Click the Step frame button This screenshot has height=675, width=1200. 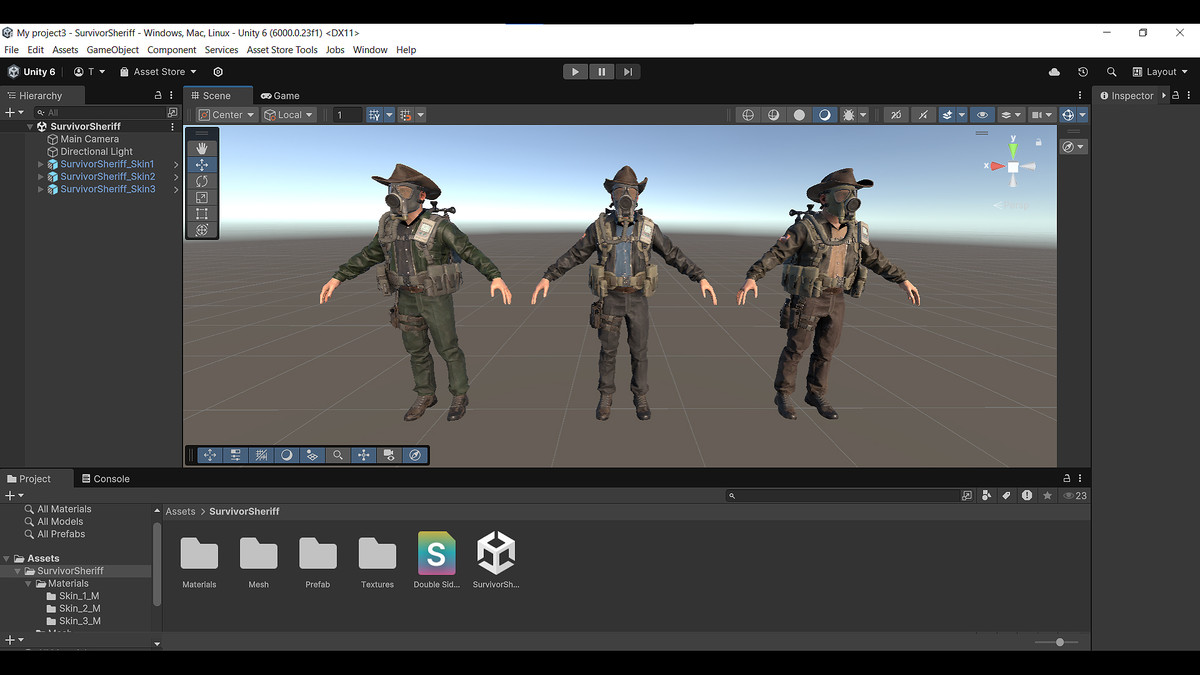tap(627, 72)
